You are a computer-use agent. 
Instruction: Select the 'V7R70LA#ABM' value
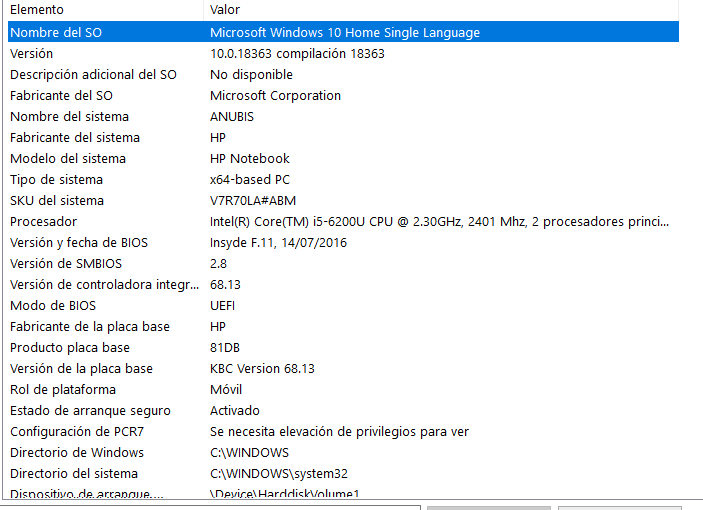[253, 201]
